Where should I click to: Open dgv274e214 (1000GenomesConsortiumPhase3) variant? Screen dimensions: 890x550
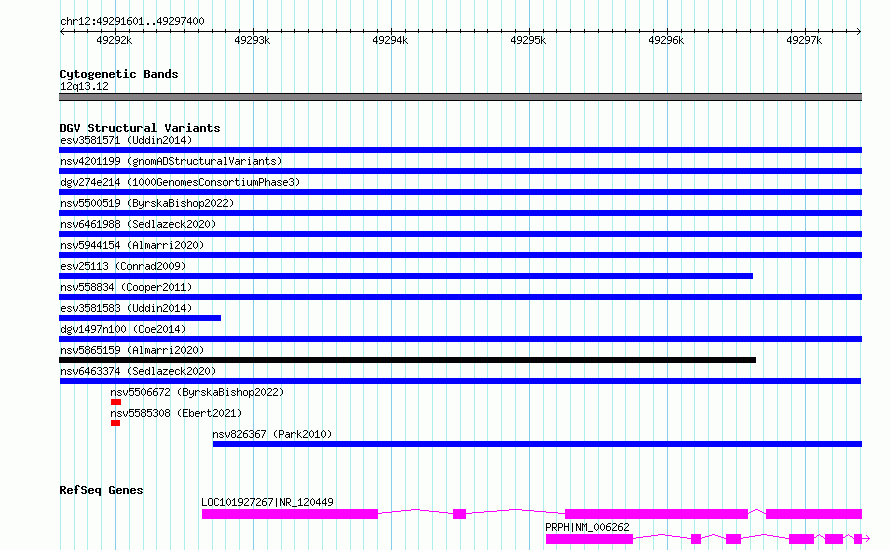pyautogui.click(x=180, y=182)
